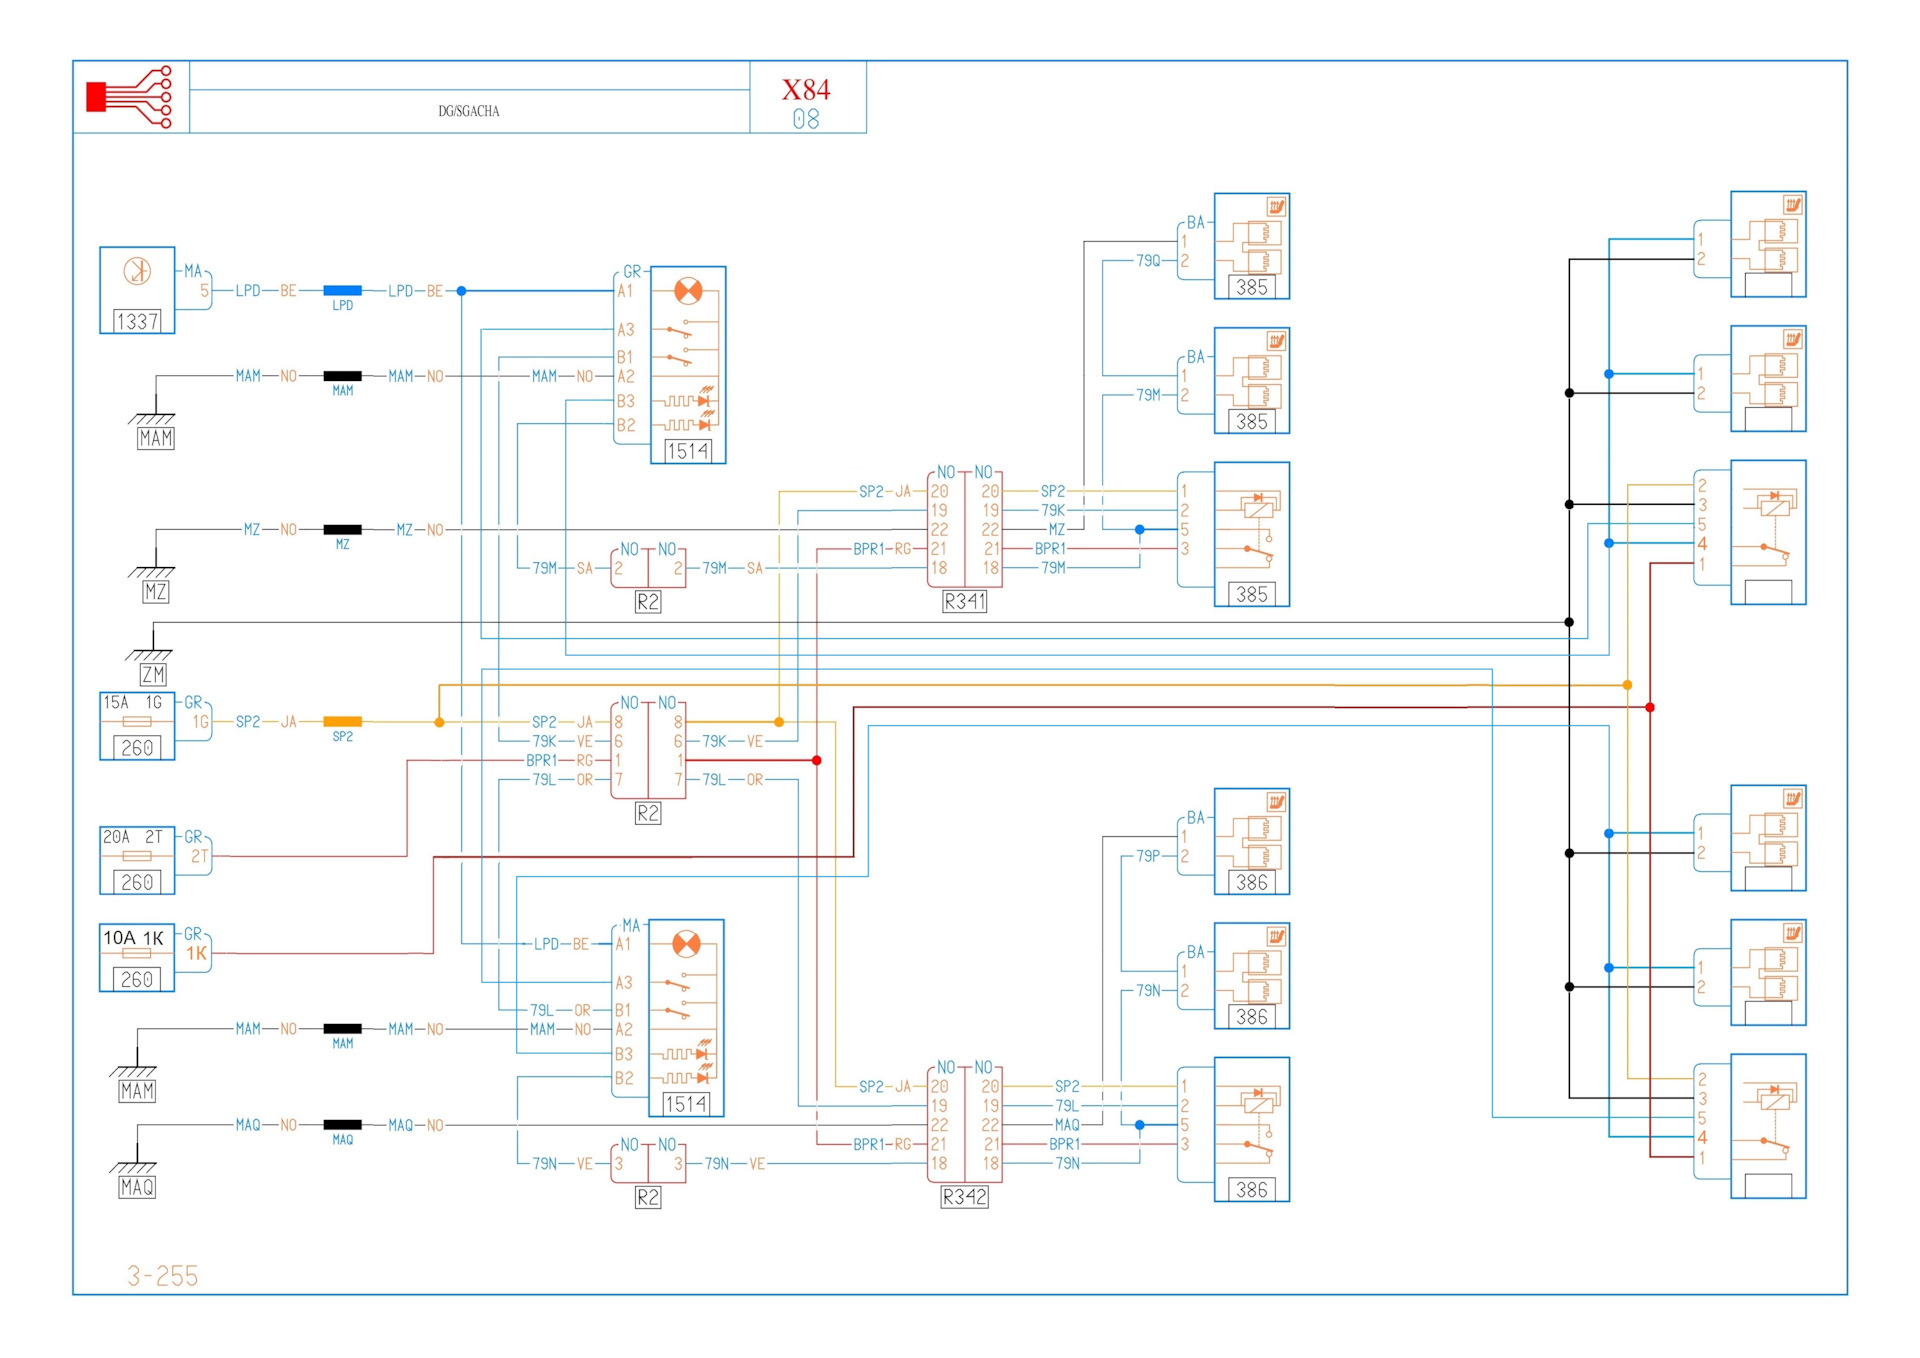Click the MAQ ground label box
Image resolution: width=1920 pixels, height=1358 pixels.
click(137, 1187)
